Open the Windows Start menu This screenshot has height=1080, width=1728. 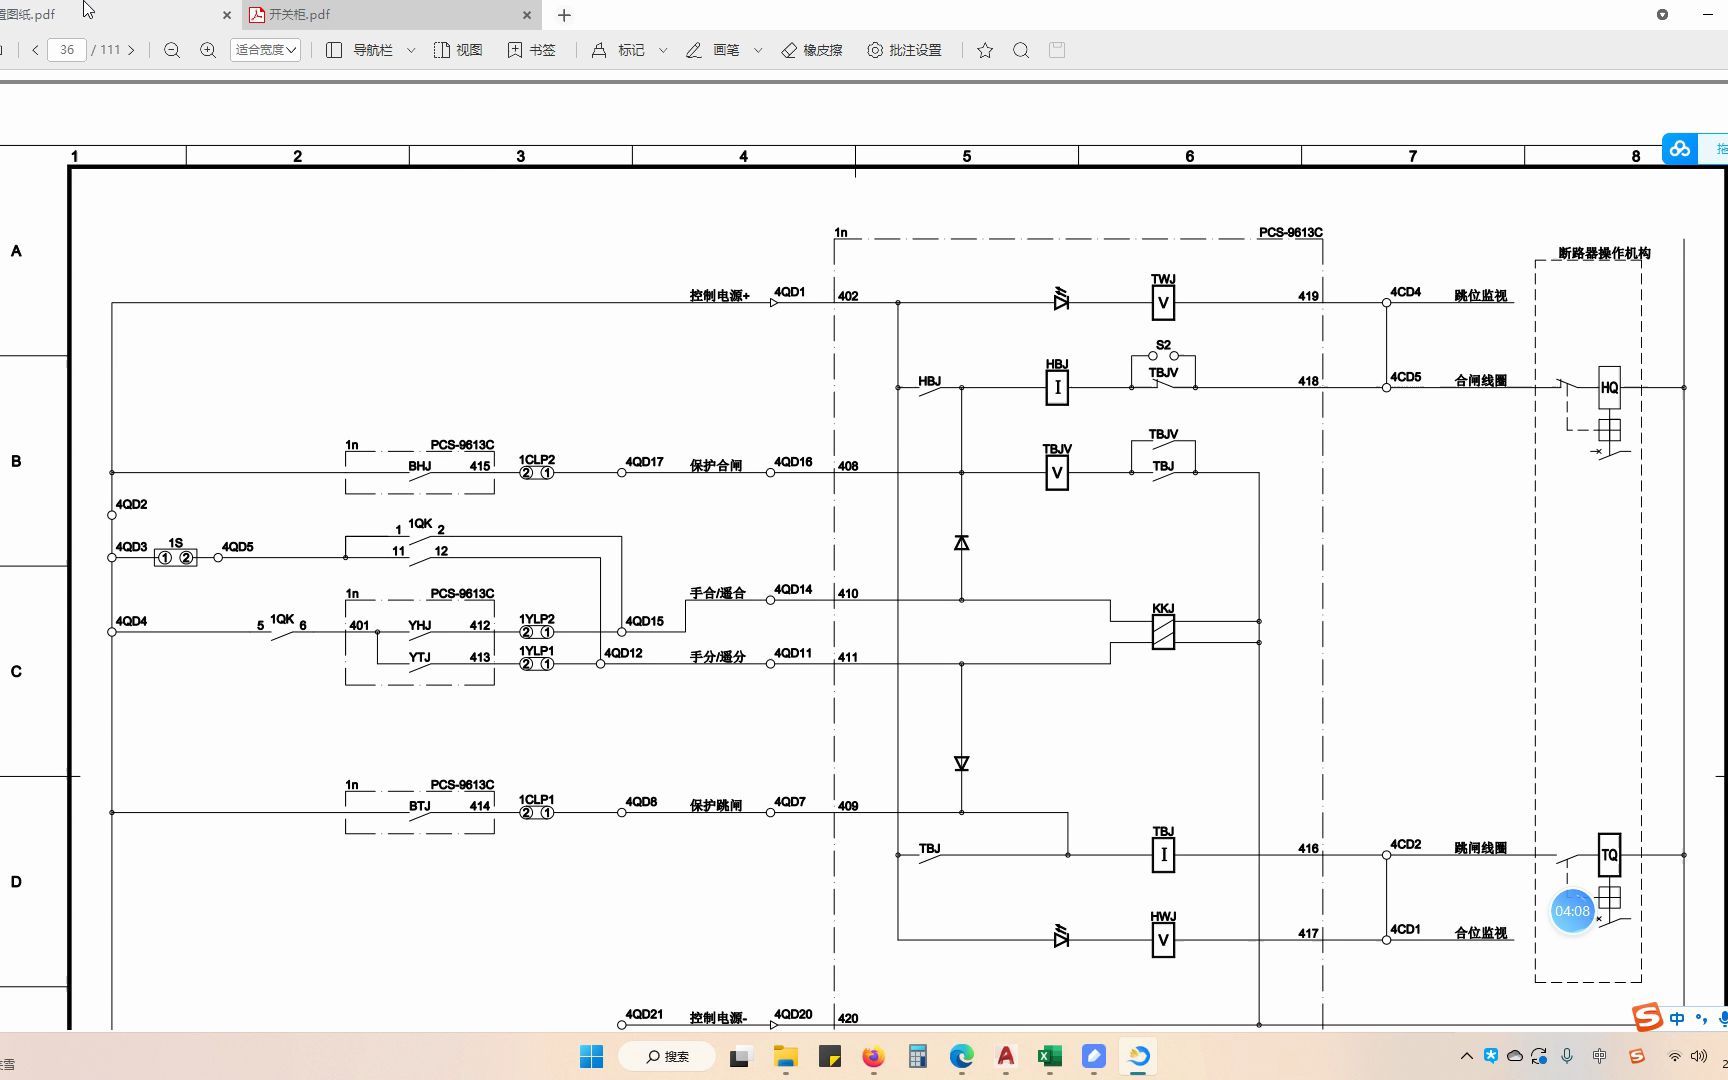point(592,1056)
